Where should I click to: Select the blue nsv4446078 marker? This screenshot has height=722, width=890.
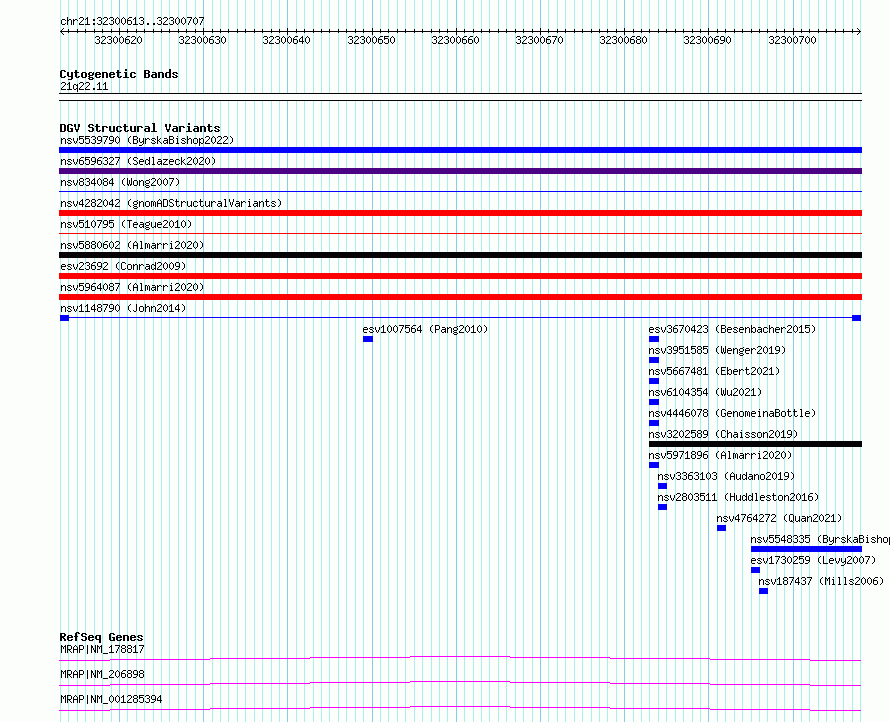pyautogui.click(x=654, y=423)
